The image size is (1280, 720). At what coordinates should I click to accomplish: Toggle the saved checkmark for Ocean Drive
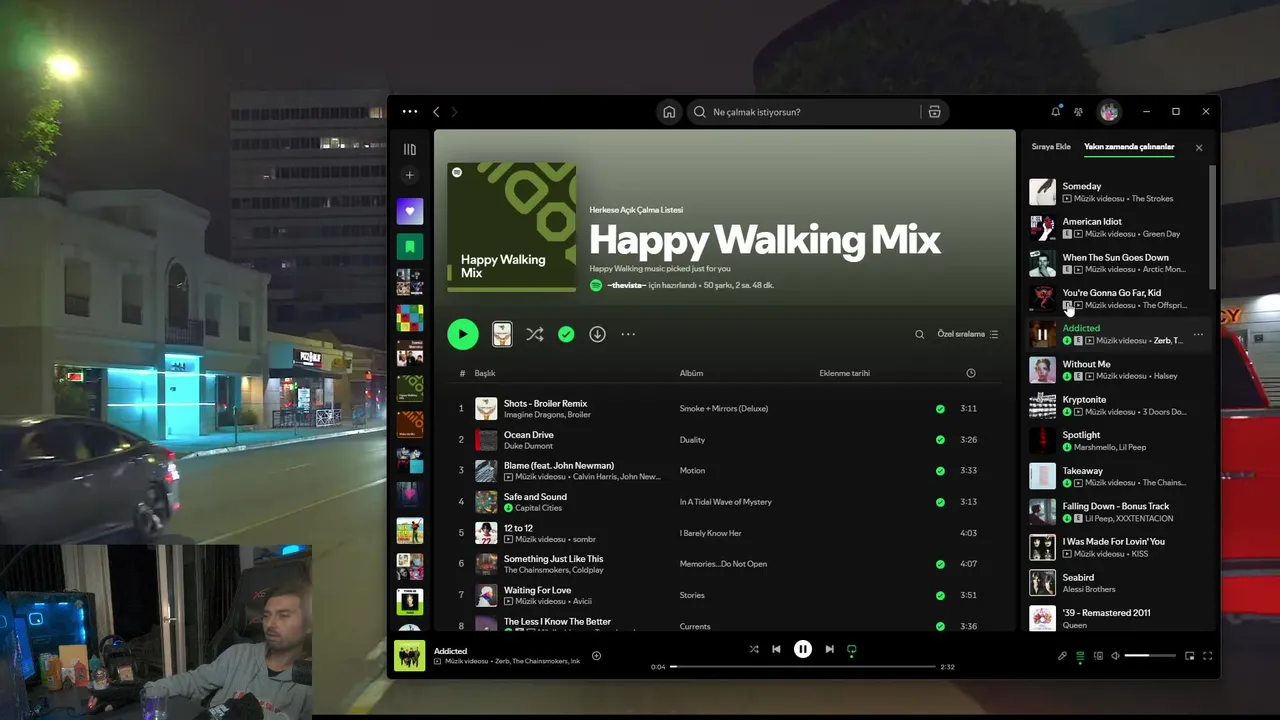pos(940,439)
